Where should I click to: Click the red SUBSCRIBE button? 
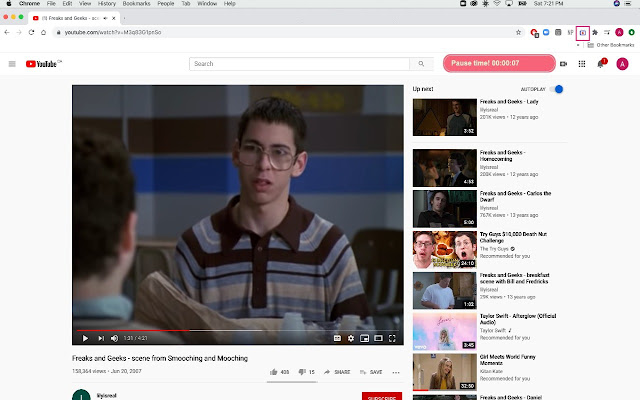point(382,397)
